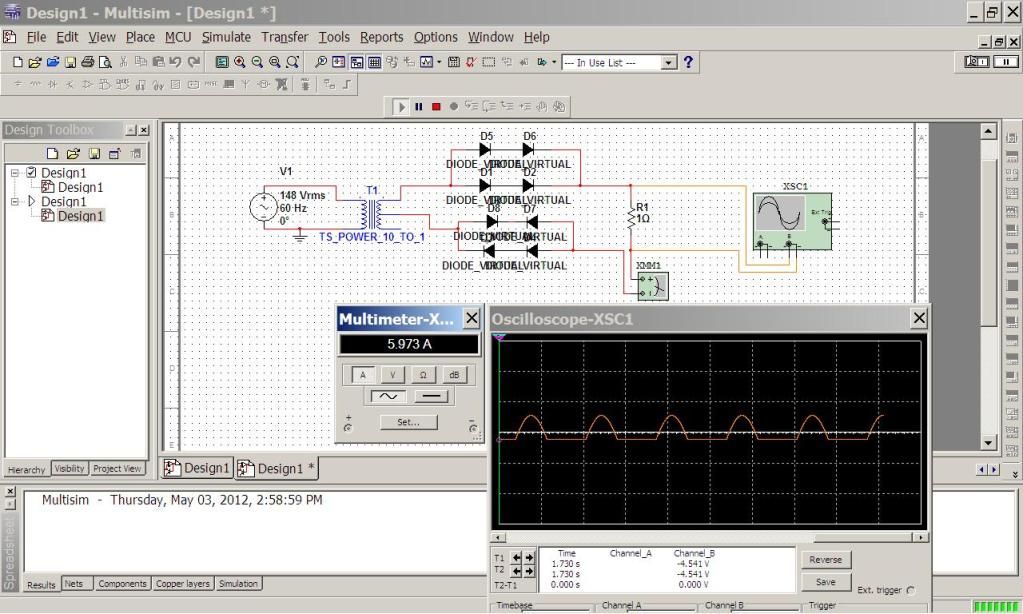Click the simulation run/stop switch at top right

977,61
